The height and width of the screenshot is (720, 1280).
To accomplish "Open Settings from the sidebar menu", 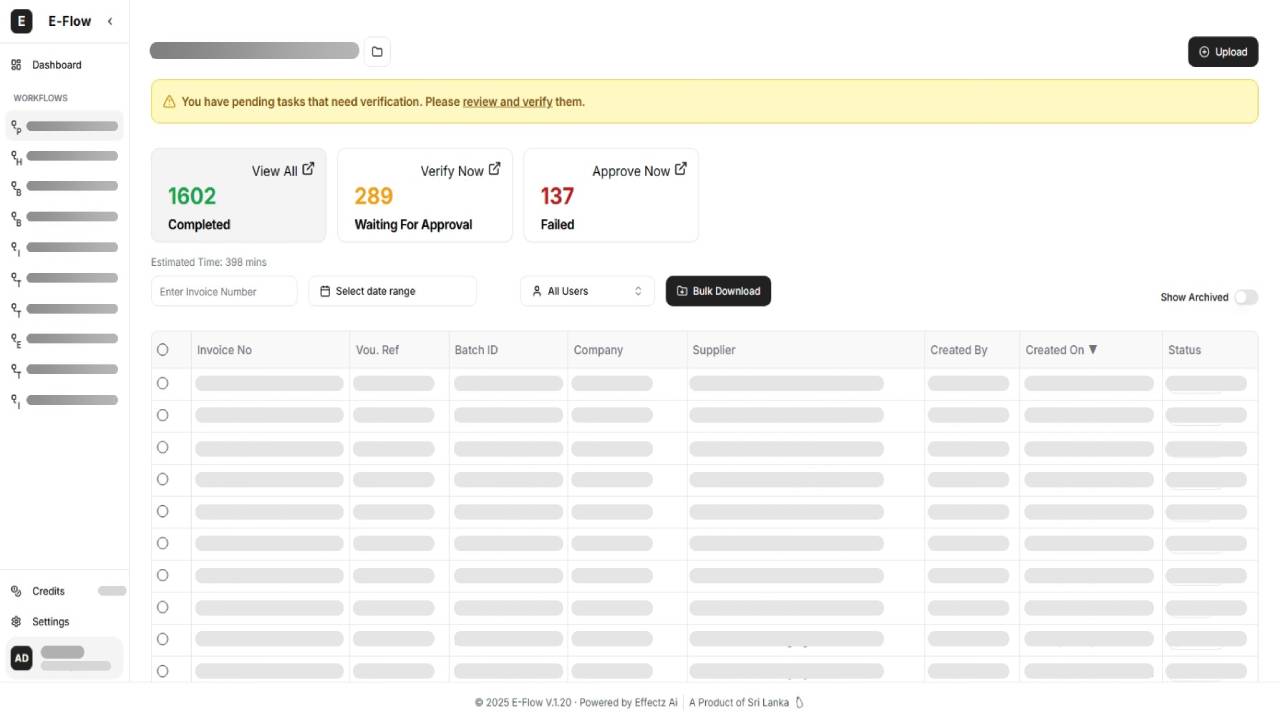I will click(50, 621).
